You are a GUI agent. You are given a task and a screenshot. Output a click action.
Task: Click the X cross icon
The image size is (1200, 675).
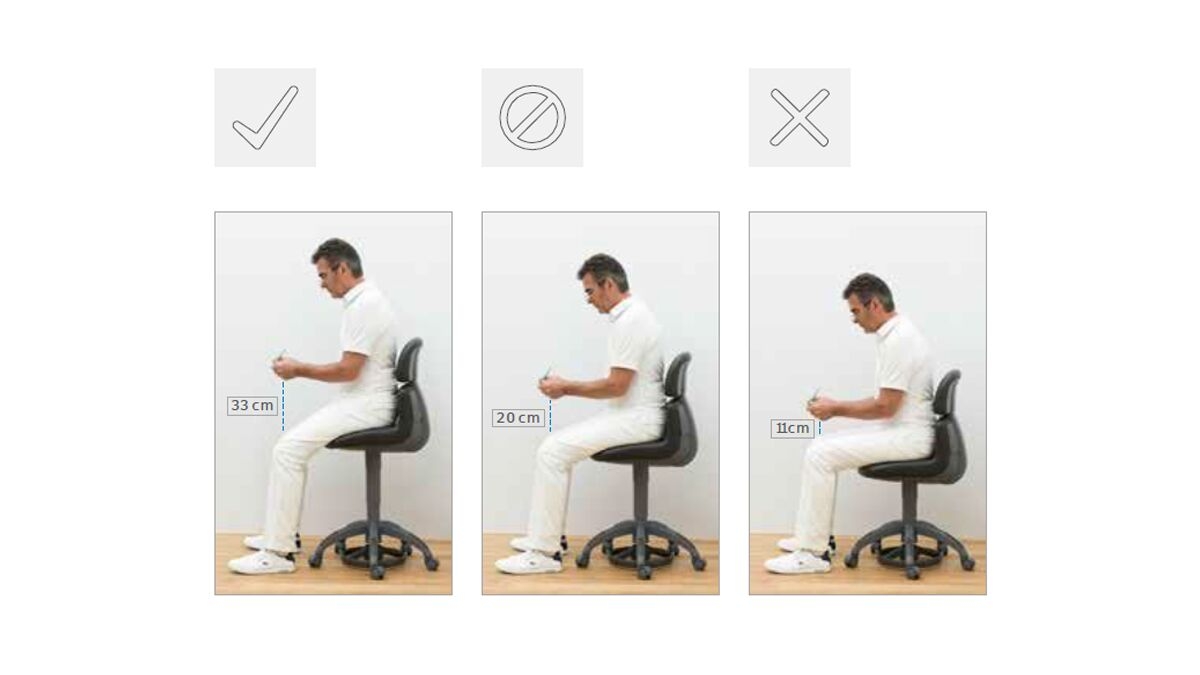tap(799, 118)
